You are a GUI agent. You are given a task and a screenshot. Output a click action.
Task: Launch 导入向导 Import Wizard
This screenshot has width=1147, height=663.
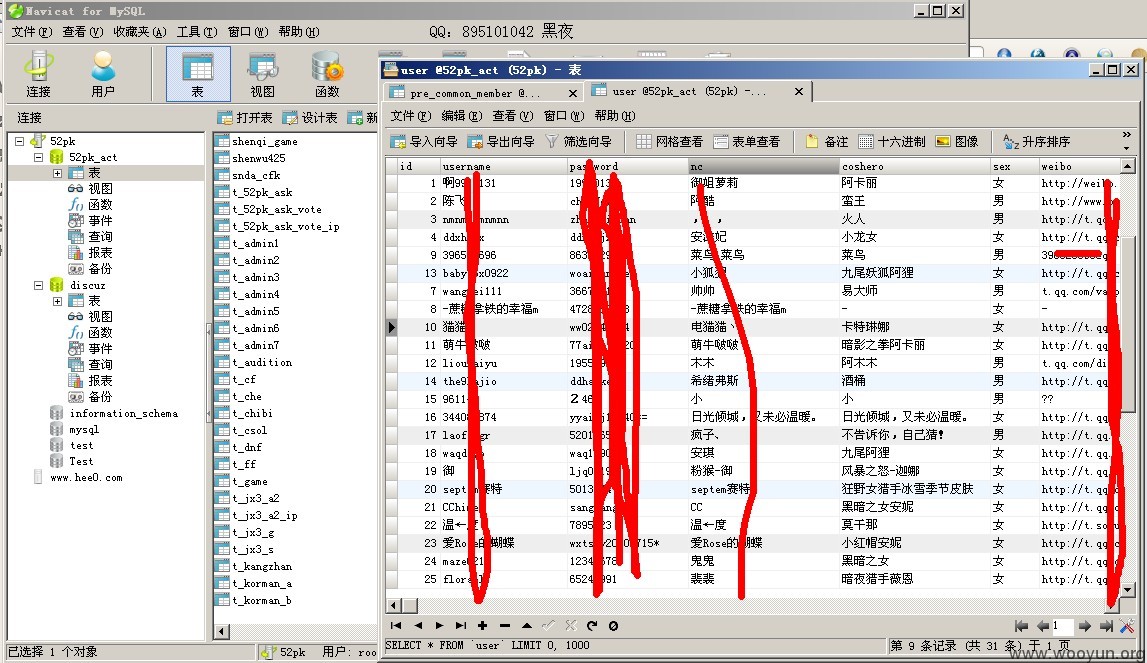[x=424, y=141]
